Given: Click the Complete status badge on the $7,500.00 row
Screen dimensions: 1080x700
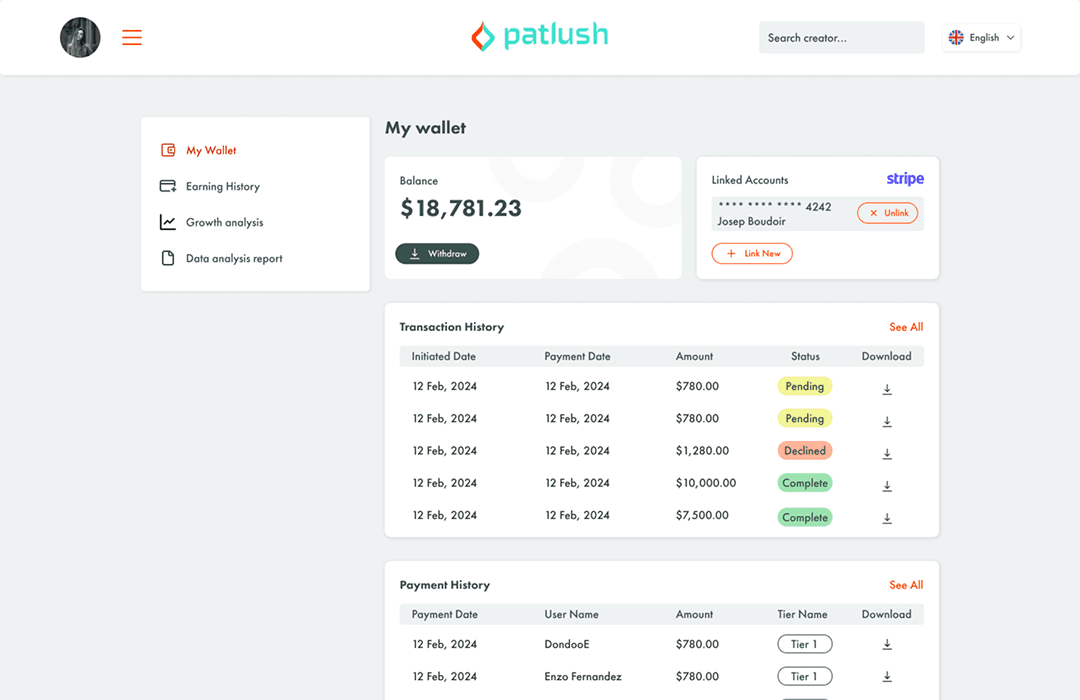Looking at the screenshot, I should 804,517.
